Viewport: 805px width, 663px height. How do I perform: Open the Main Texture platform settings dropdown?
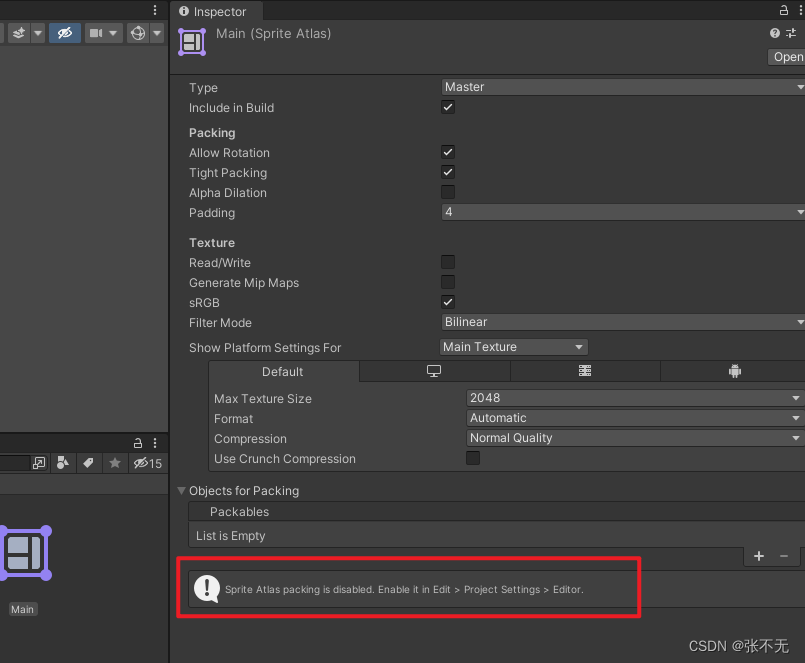514,347
